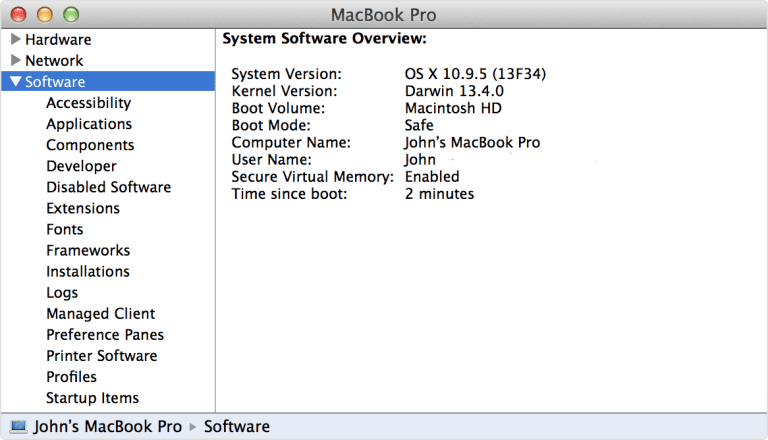The width and height of the screenshot is (768, 440).
Task: Click the Computer Name value text
Action: (472, 143)
